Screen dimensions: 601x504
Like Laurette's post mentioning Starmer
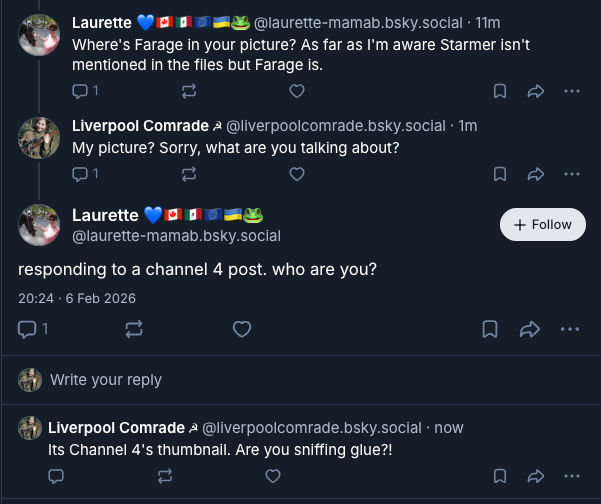tap(296, 91)
